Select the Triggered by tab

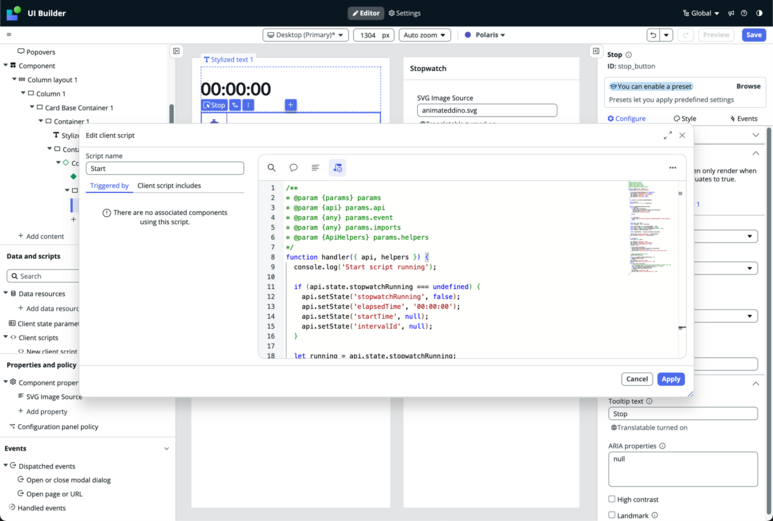tap(109, 186)
